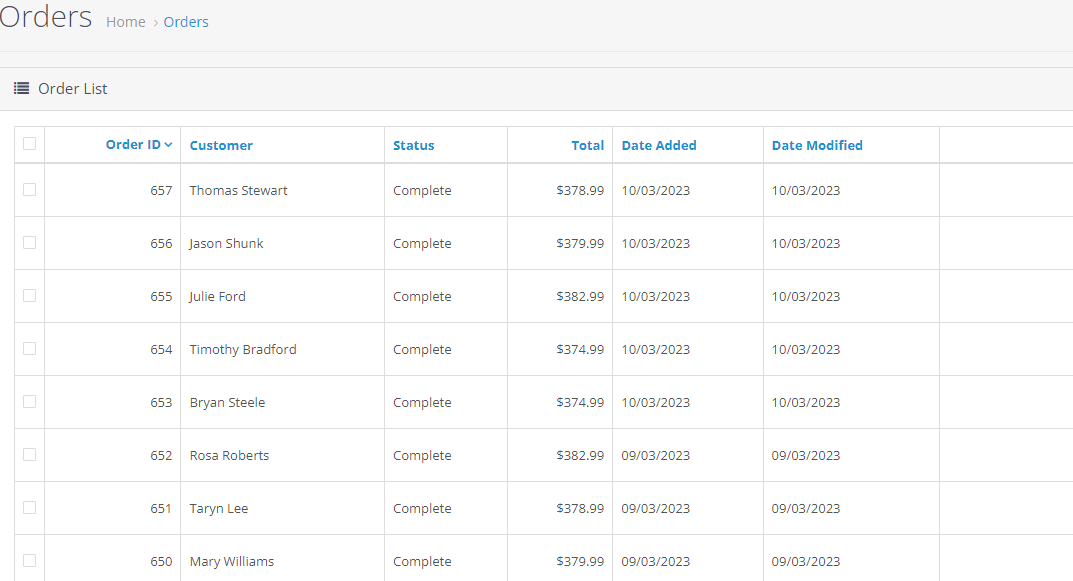
Task: Select the checkbox for order 650
Action: 29,561
